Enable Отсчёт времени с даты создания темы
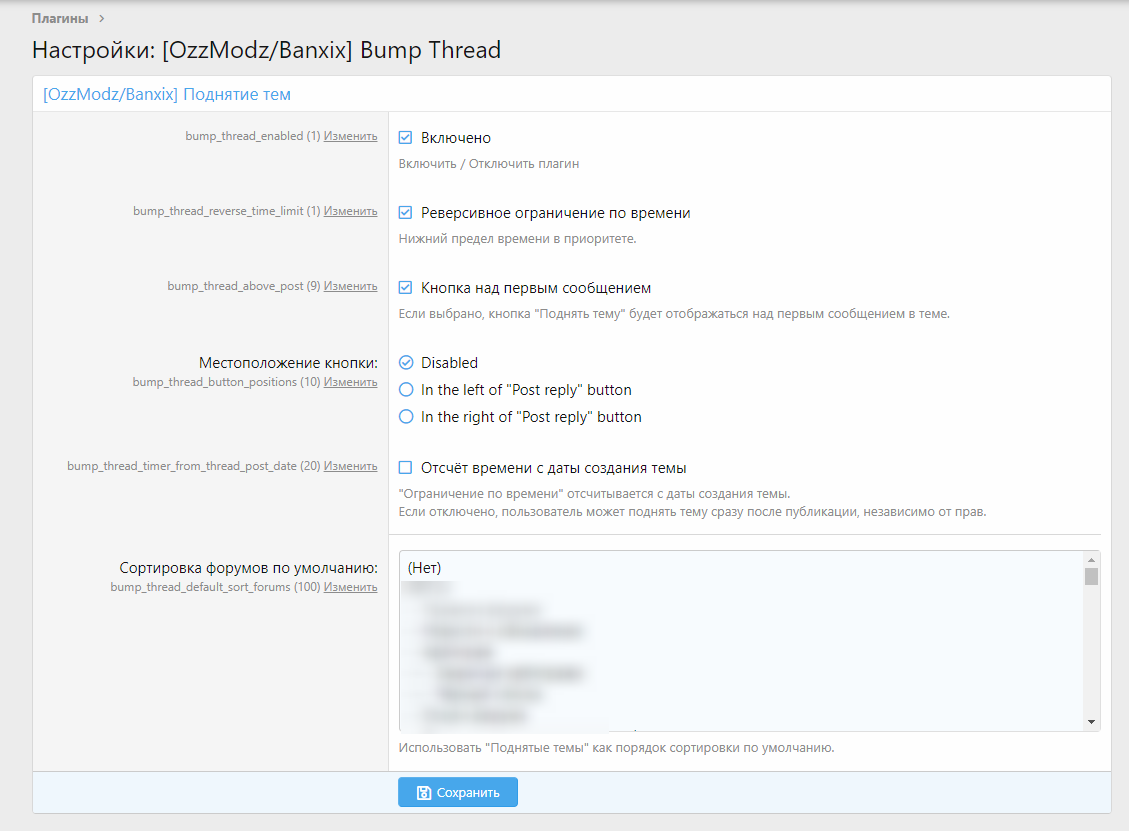 (406, 468)
